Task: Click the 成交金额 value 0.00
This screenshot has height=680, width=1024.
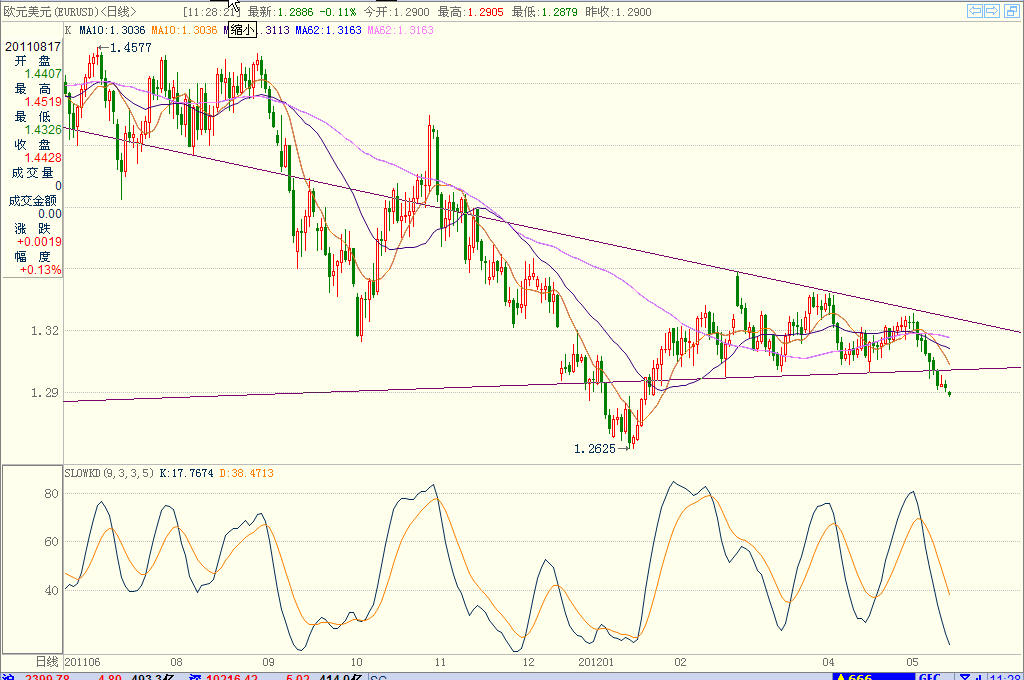Action: (x=50, y=214)
